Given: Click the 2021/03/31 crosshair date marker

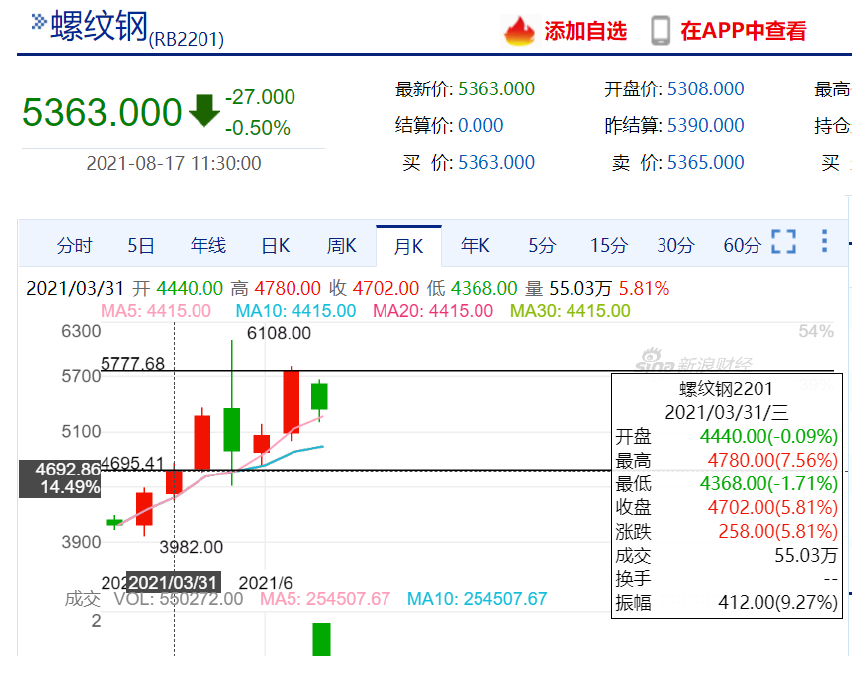Looking at the screenshot, I should [x=173, y=582].
